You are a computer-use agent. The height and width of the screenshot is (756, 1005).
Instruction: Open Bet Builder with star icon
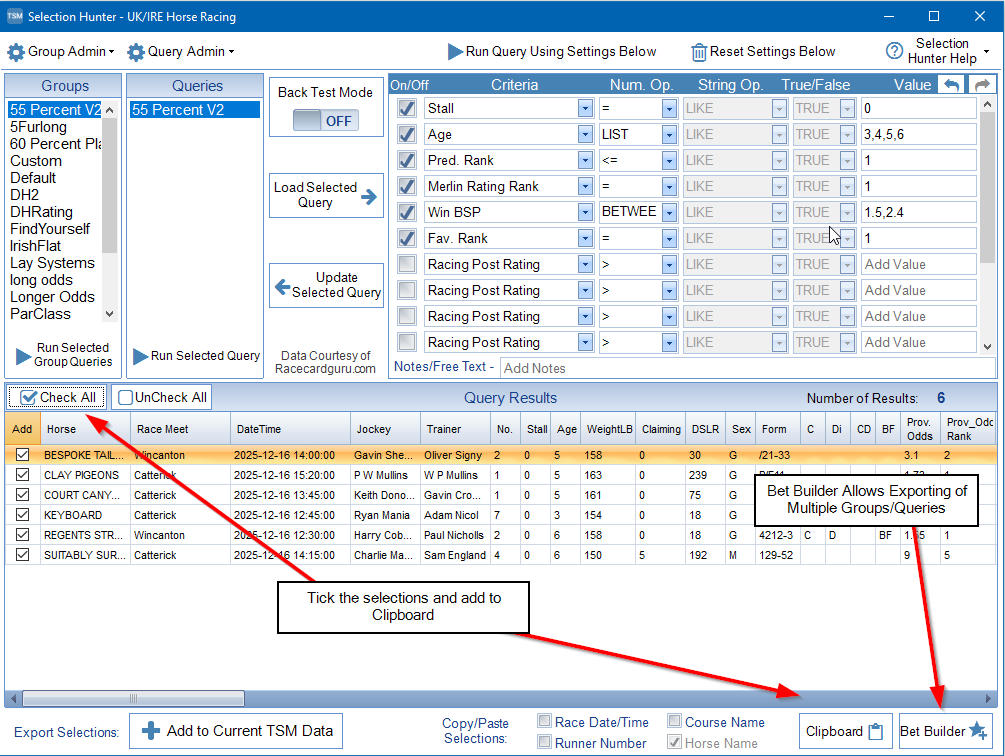click(977, 731)
